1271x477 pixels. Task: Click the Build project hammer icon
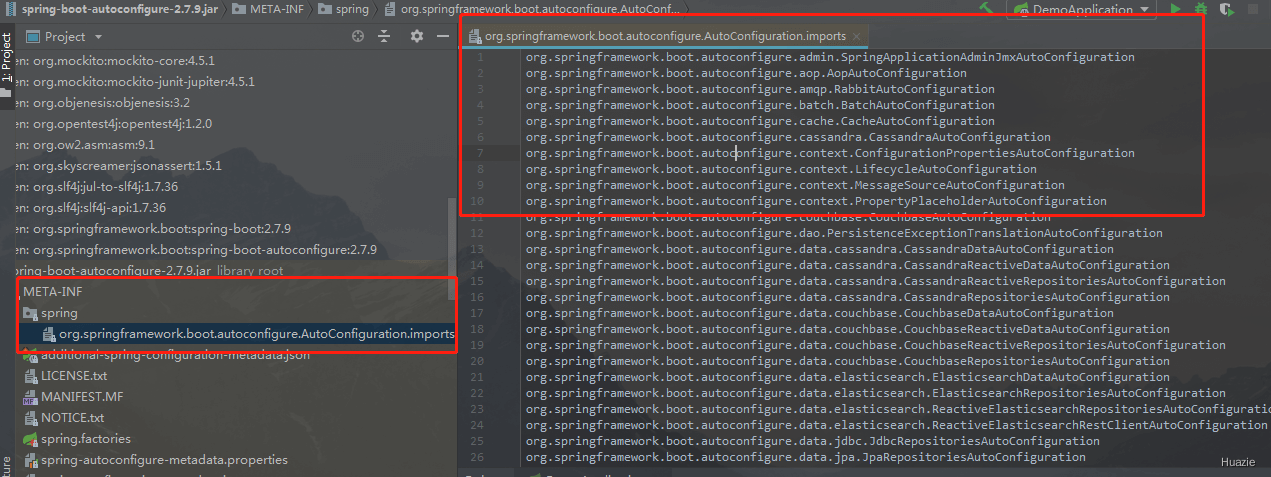pyautogui.click(x=986, y=9)
